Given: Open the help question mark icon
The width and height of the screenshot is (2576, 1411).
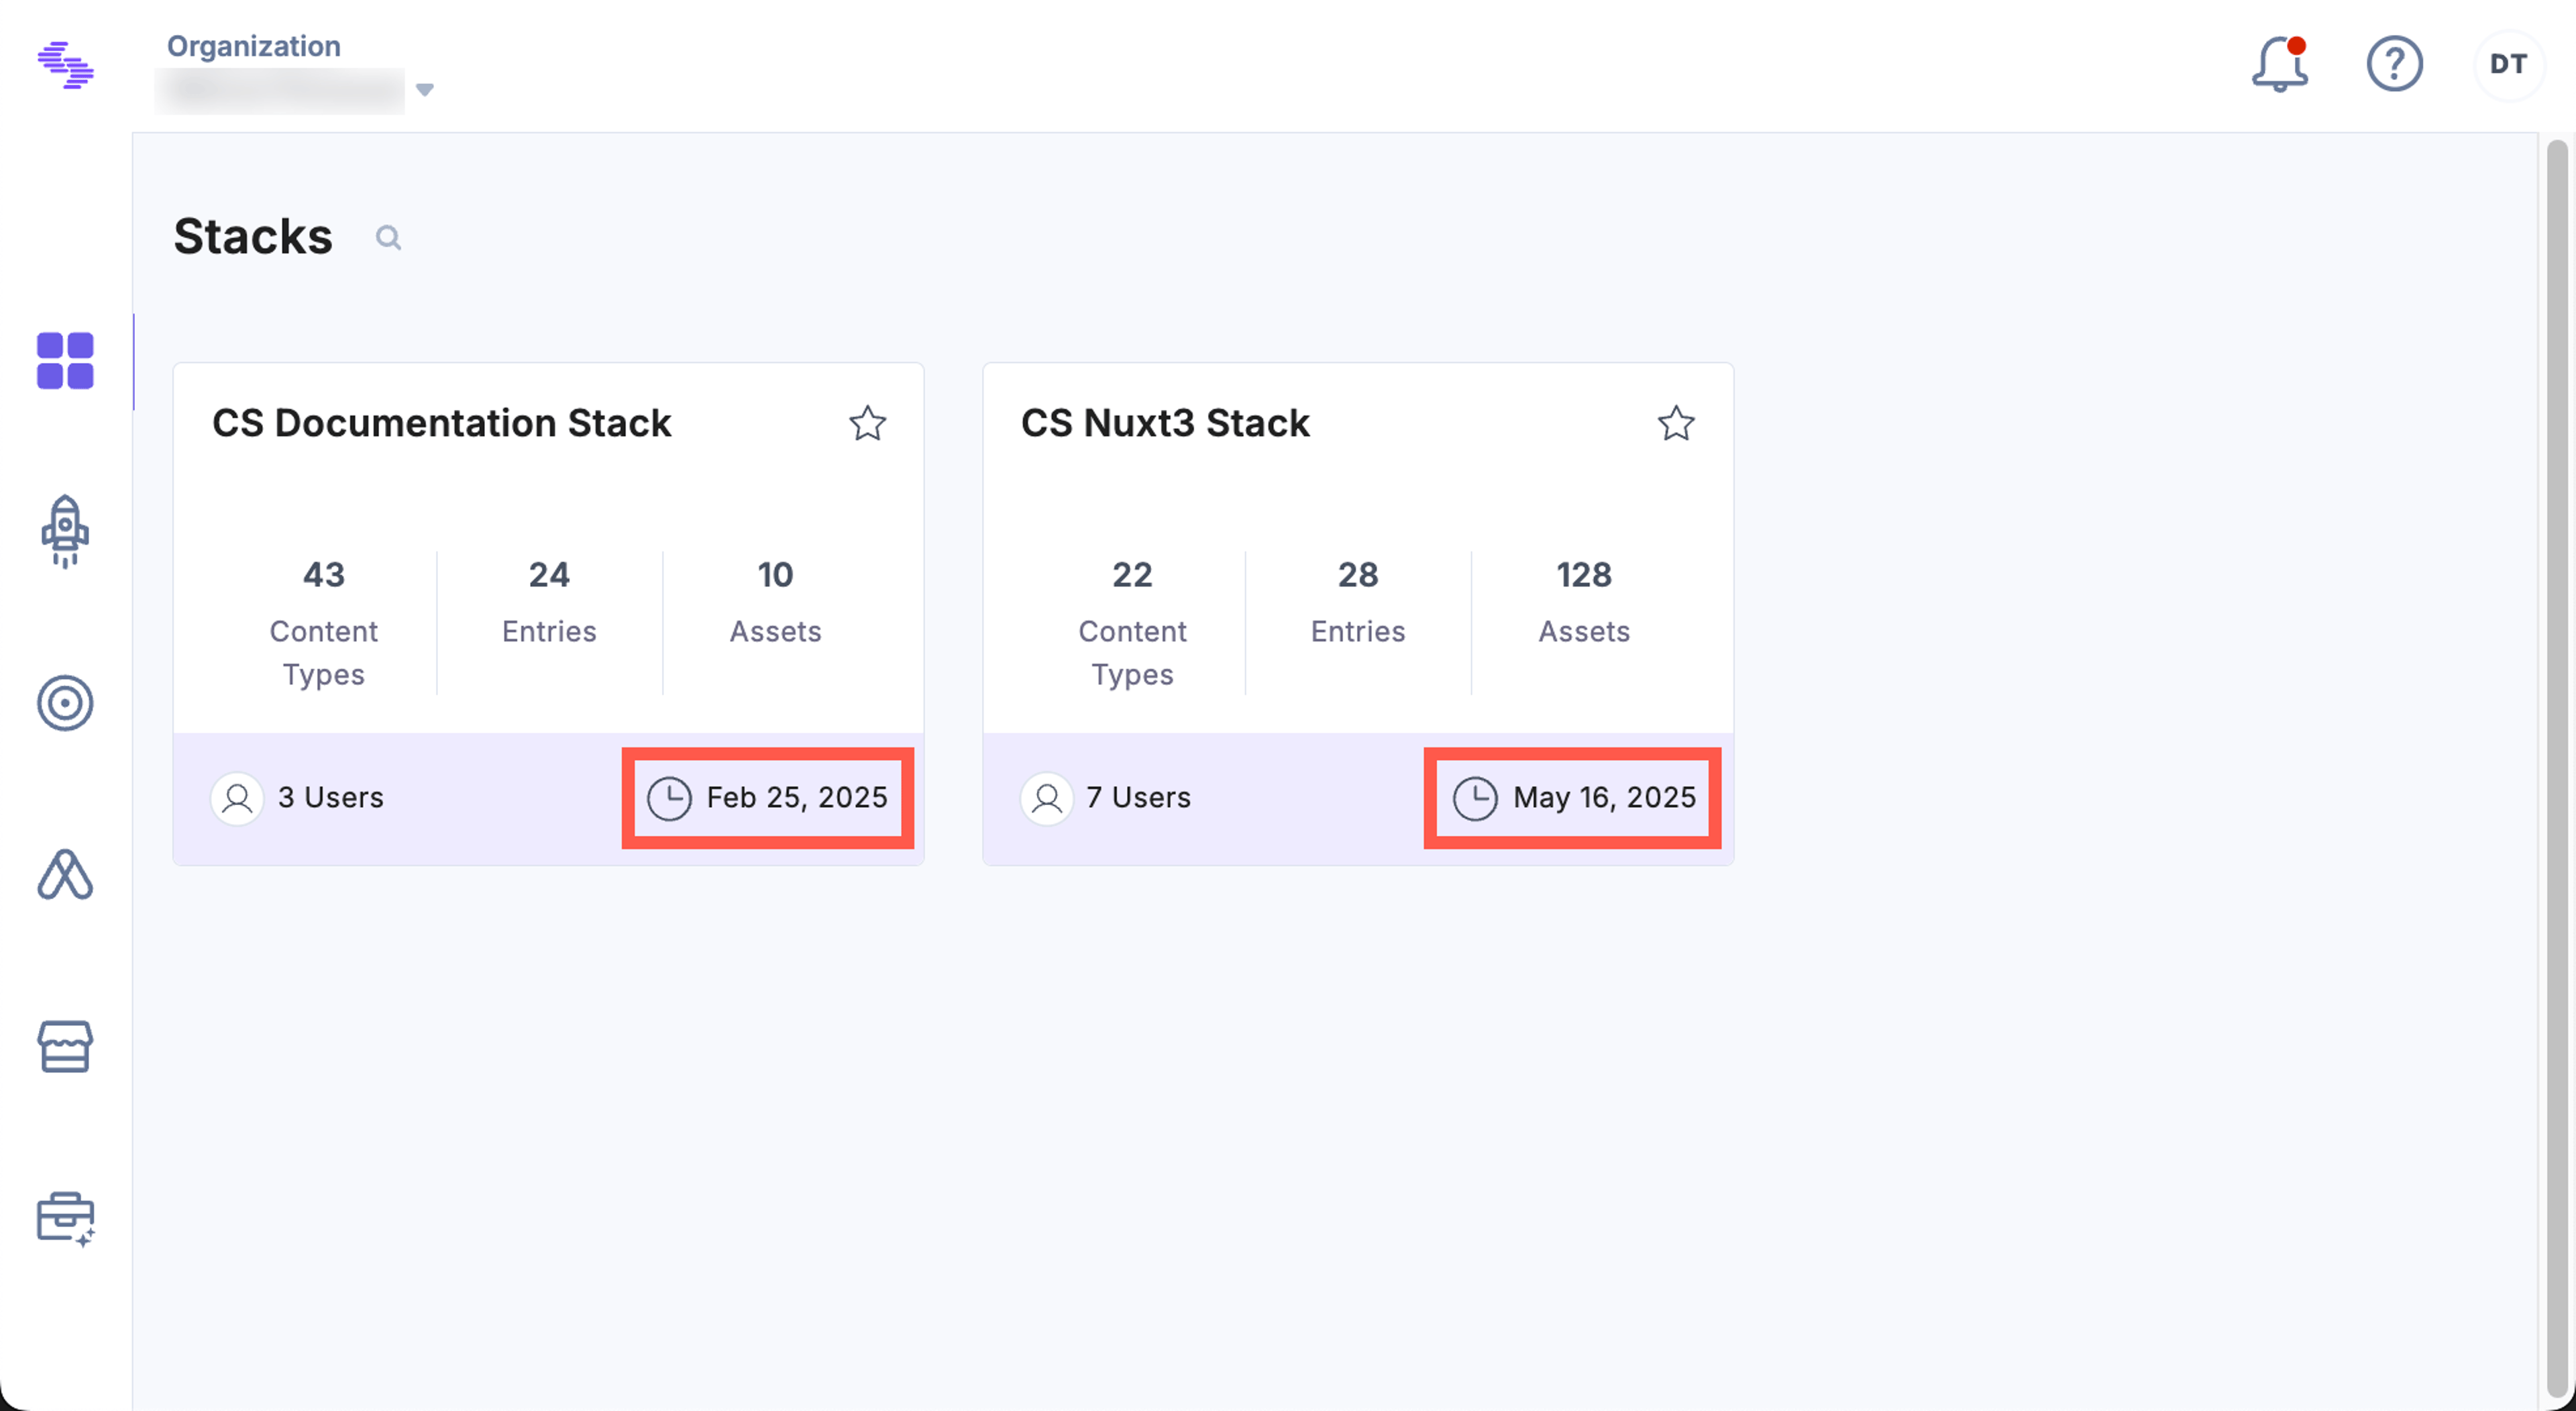Looking at the screenshot, I should (x=2394, y=64).
